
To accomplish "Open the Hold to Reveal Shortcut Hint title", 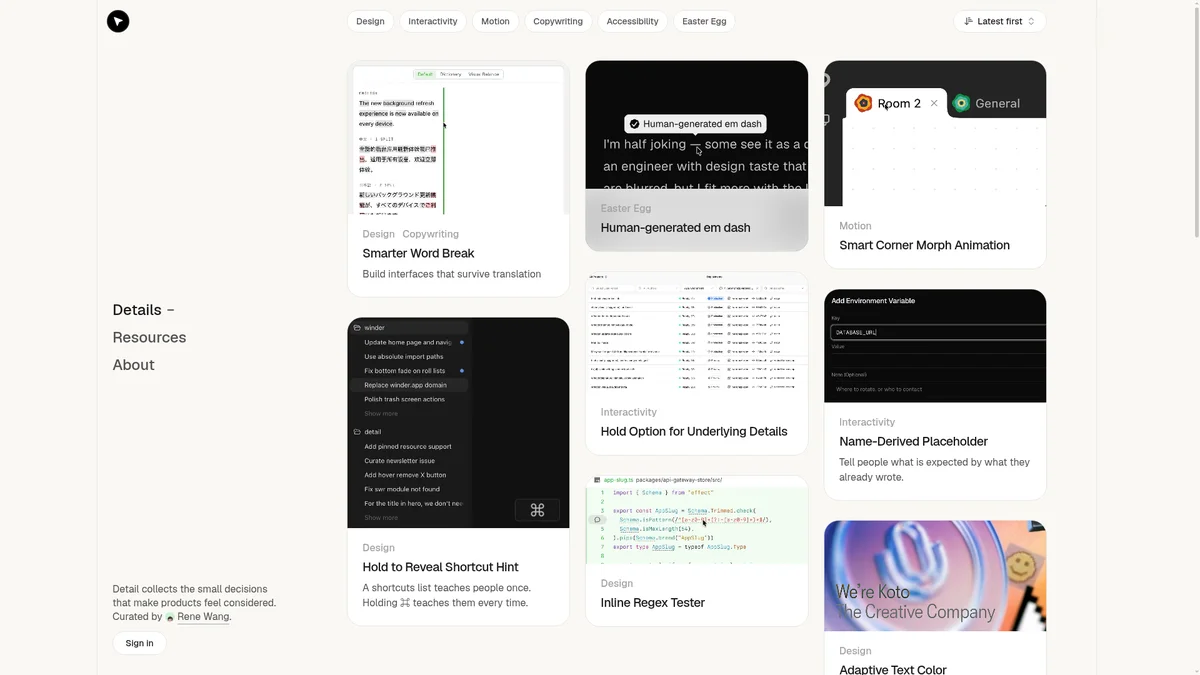I will [x=440, y=568].
